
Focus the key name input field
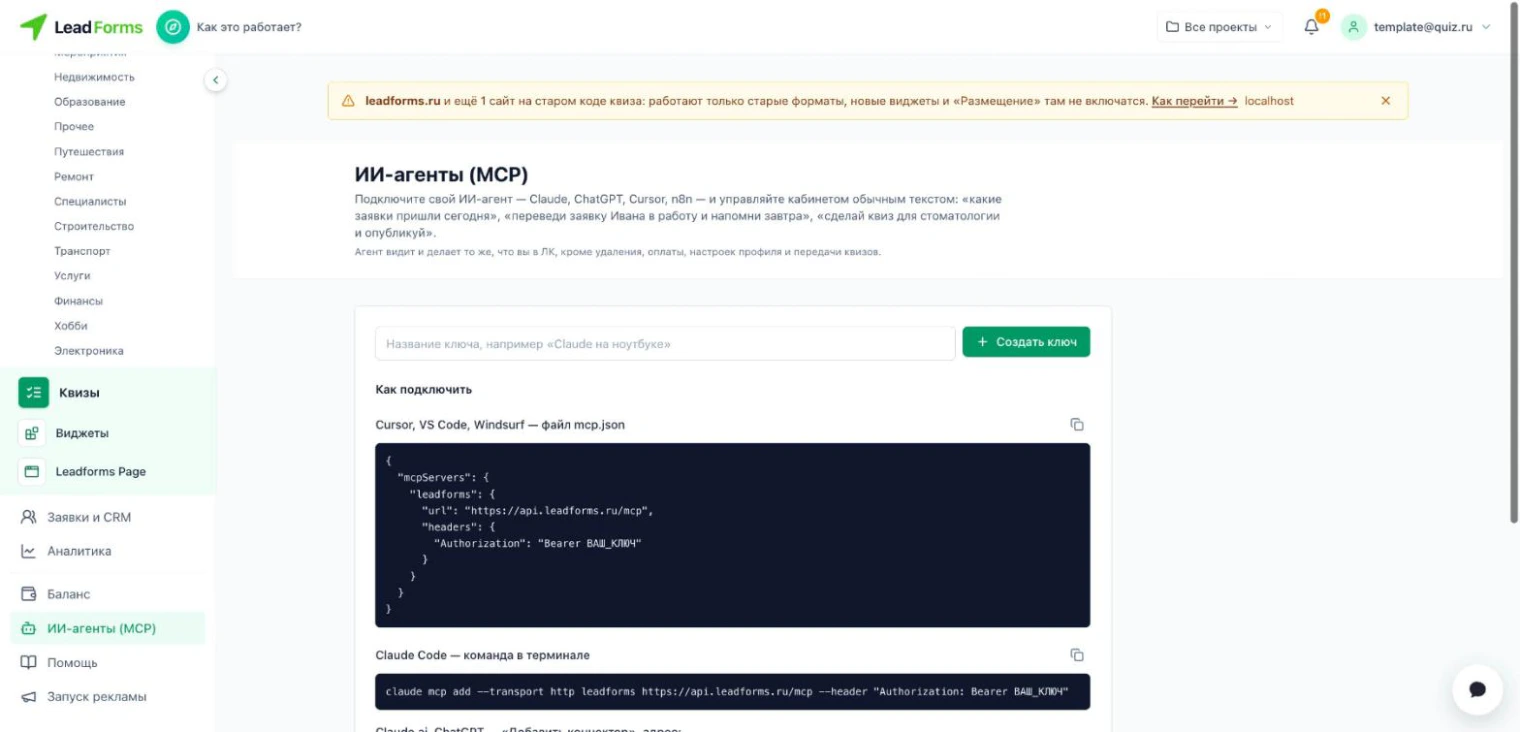click(x=665, y=343)
